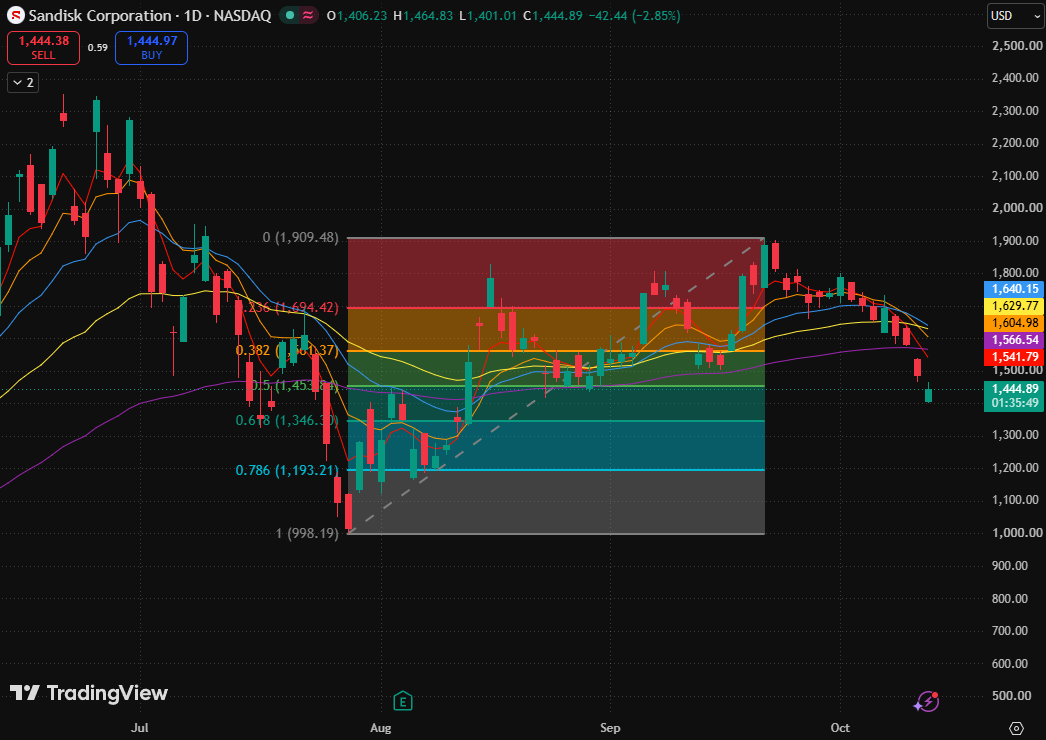Open the USD currency dropdown

[1015, 15]
